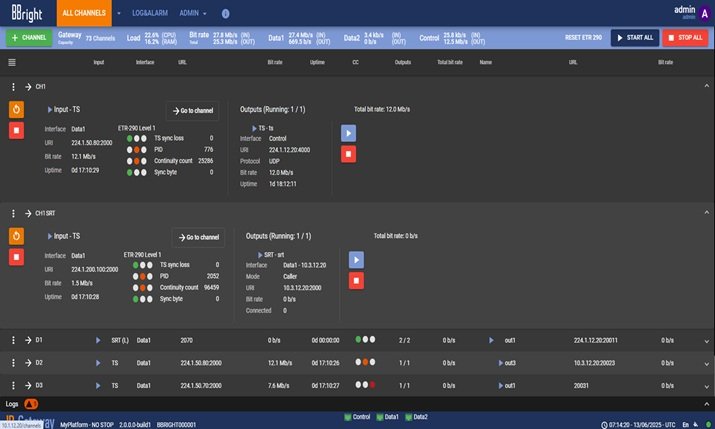The width and height of the screenshot is (715, 429).
Task: Click RESET ETR 290 link
Action: (x=585, y=37)
